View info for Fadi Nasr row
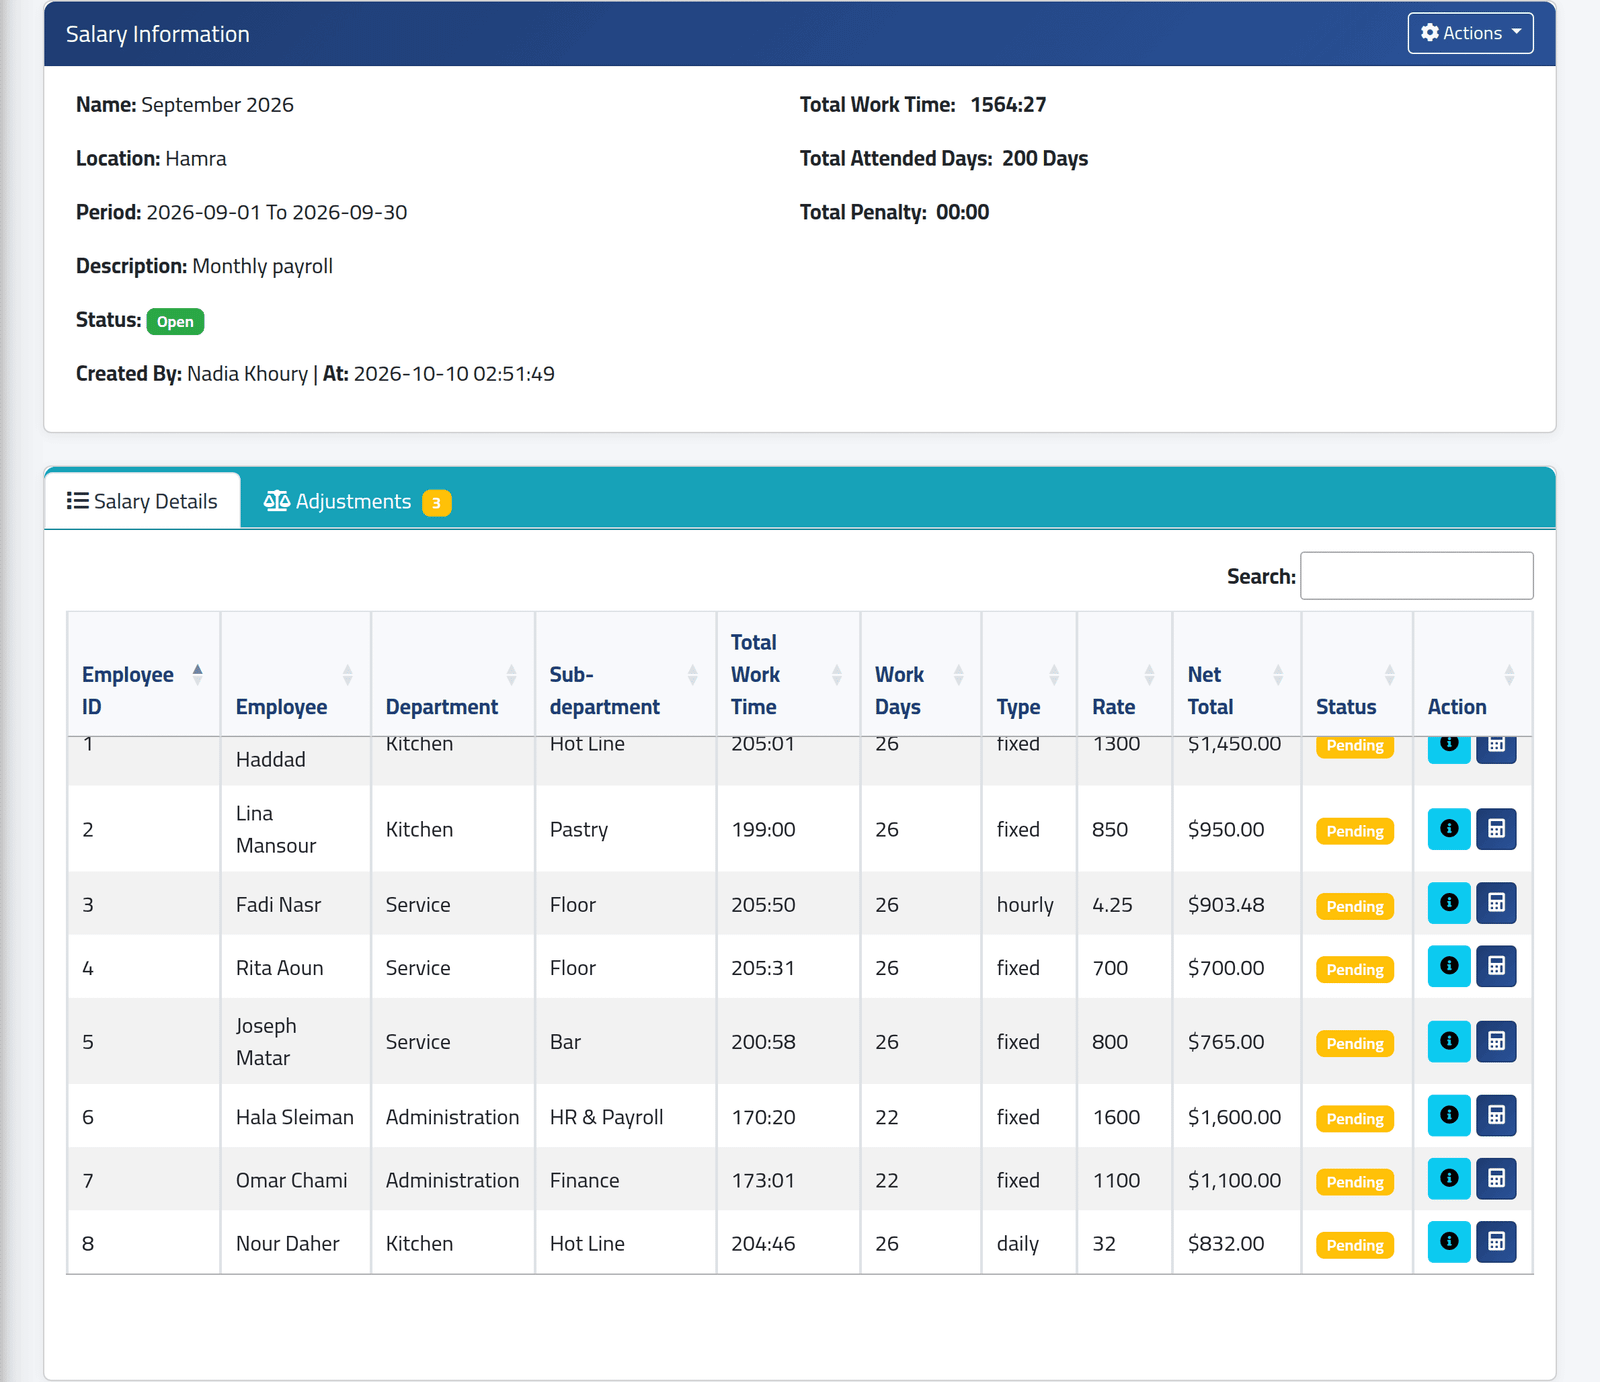Image resolution: width=1600 pixels, height=1382 pixels. [1448, 903]
